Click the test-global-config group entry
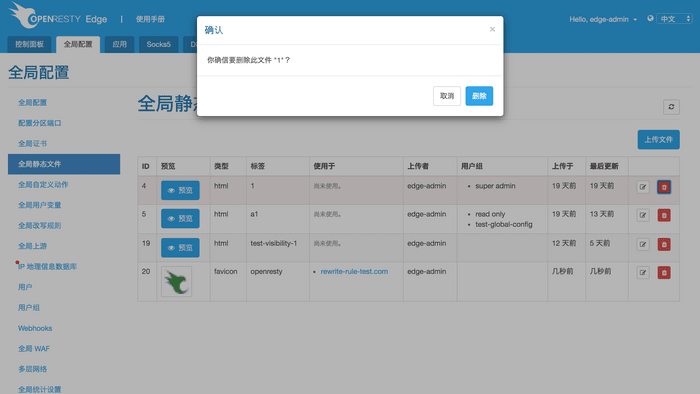This screenshot has height=394, width=700. [x=504, y=224]
